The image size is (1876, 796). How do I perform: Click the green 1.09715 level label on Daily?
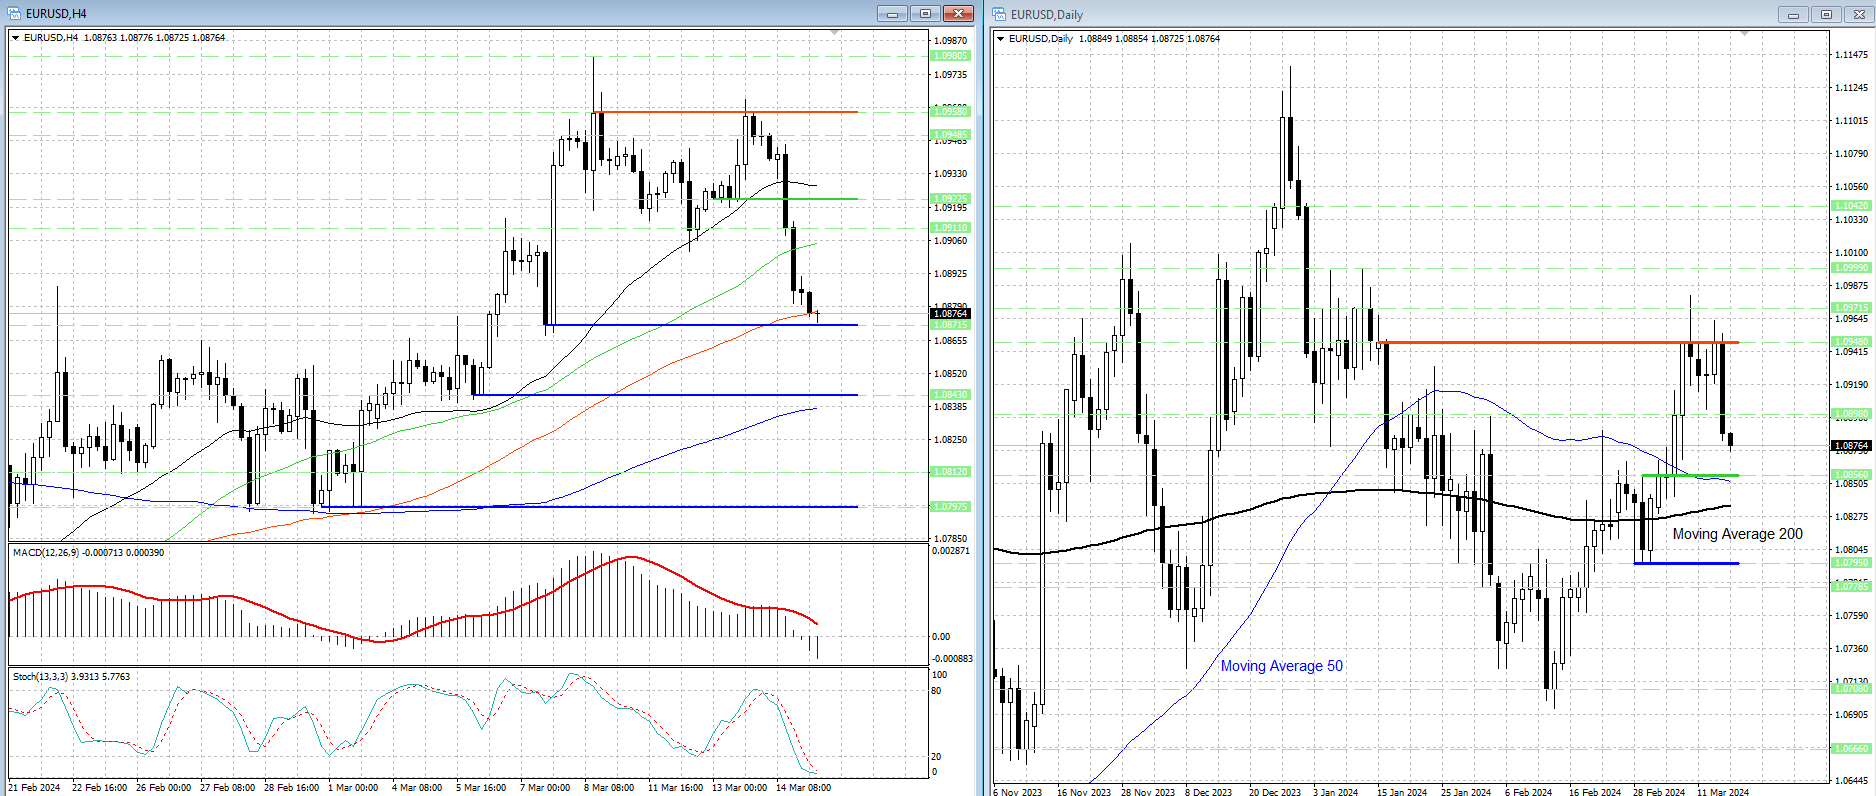1851,308
